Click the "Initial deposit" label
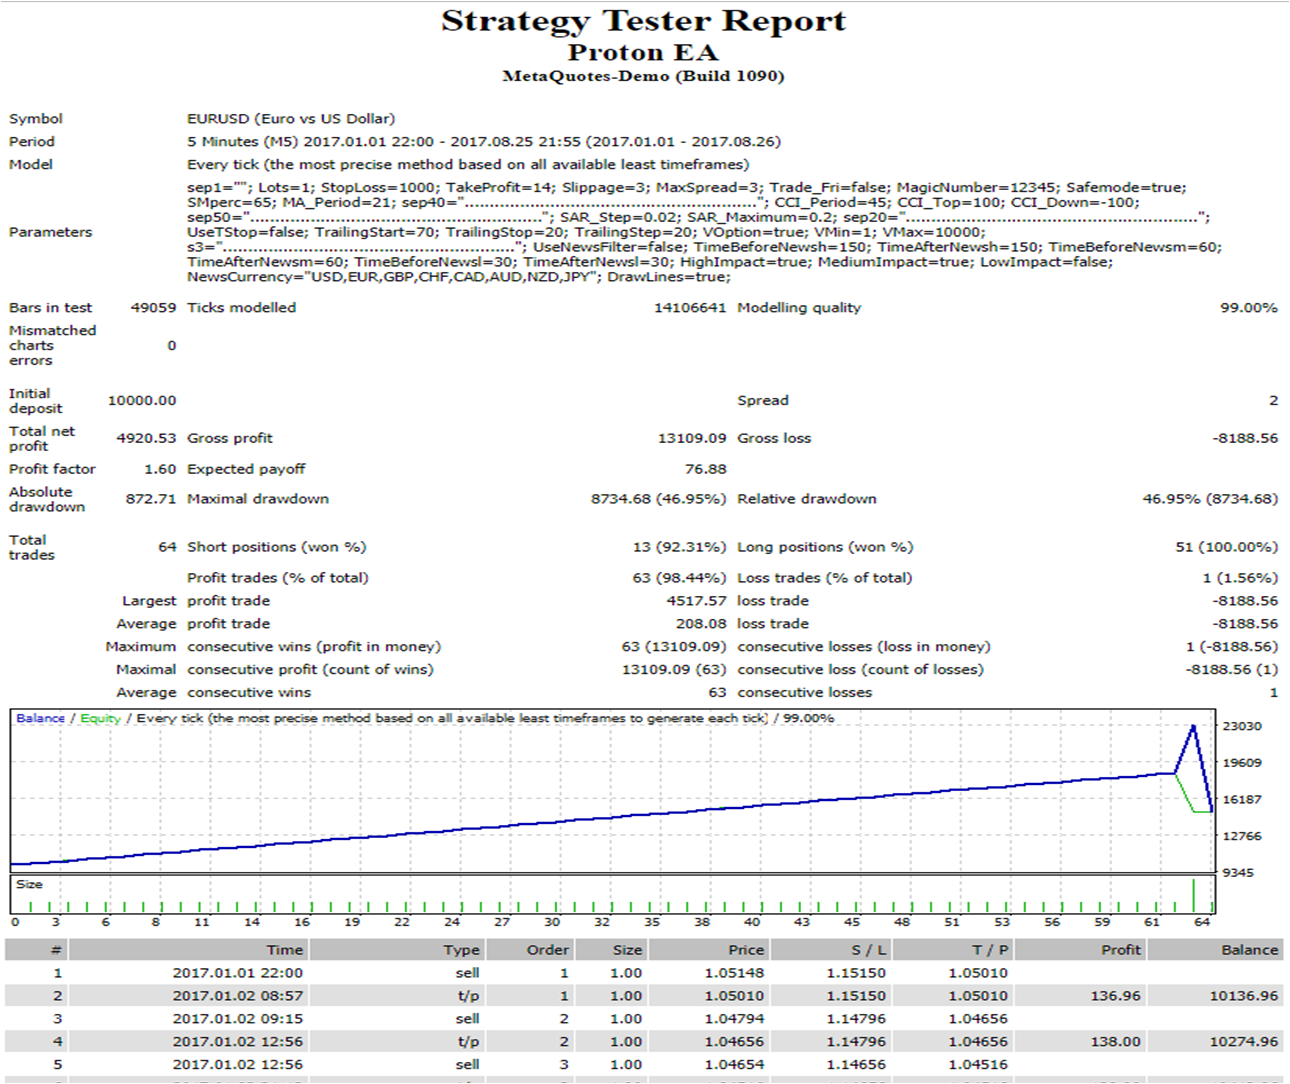The height and width of the screenshot is (1084, 1290). pyautogui.click(x=36, y=401)
